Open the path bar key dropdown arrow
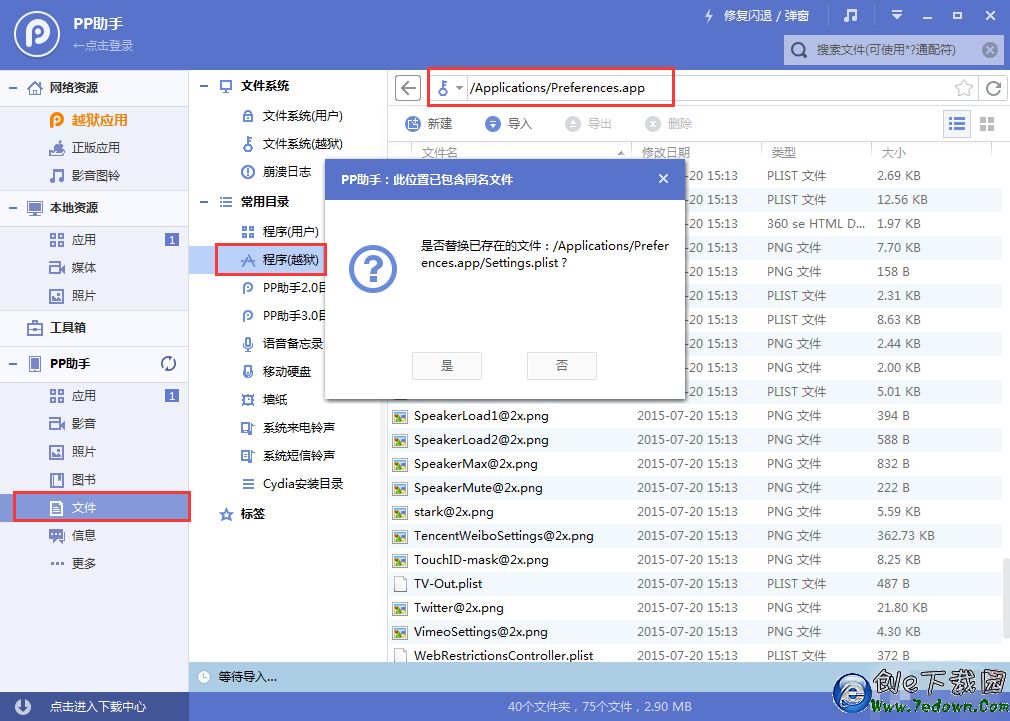Viewport: 1010px width, 721px height. click(x=459, y=88)
